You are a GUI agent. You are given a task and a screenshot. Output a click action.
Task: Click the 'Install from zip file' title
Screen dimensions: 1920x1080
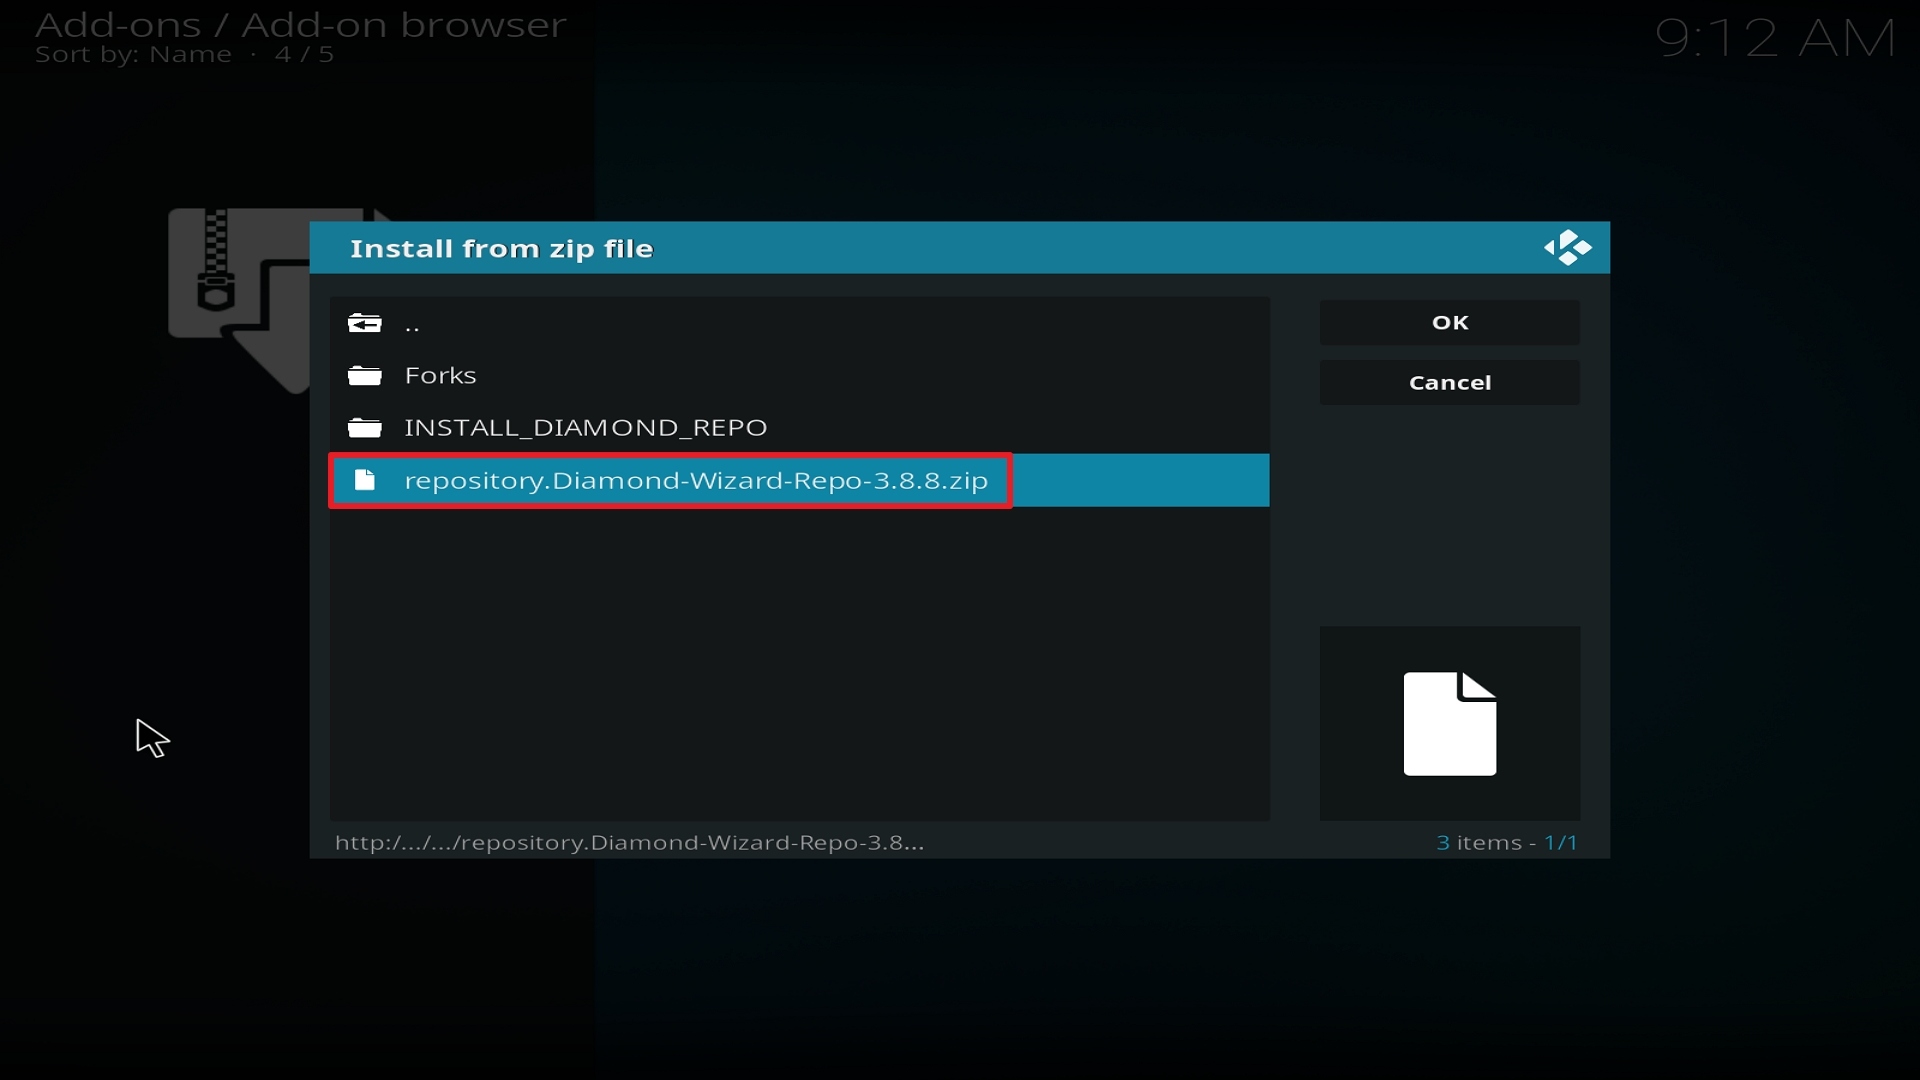pyautogui.click(x=501, y=248)
